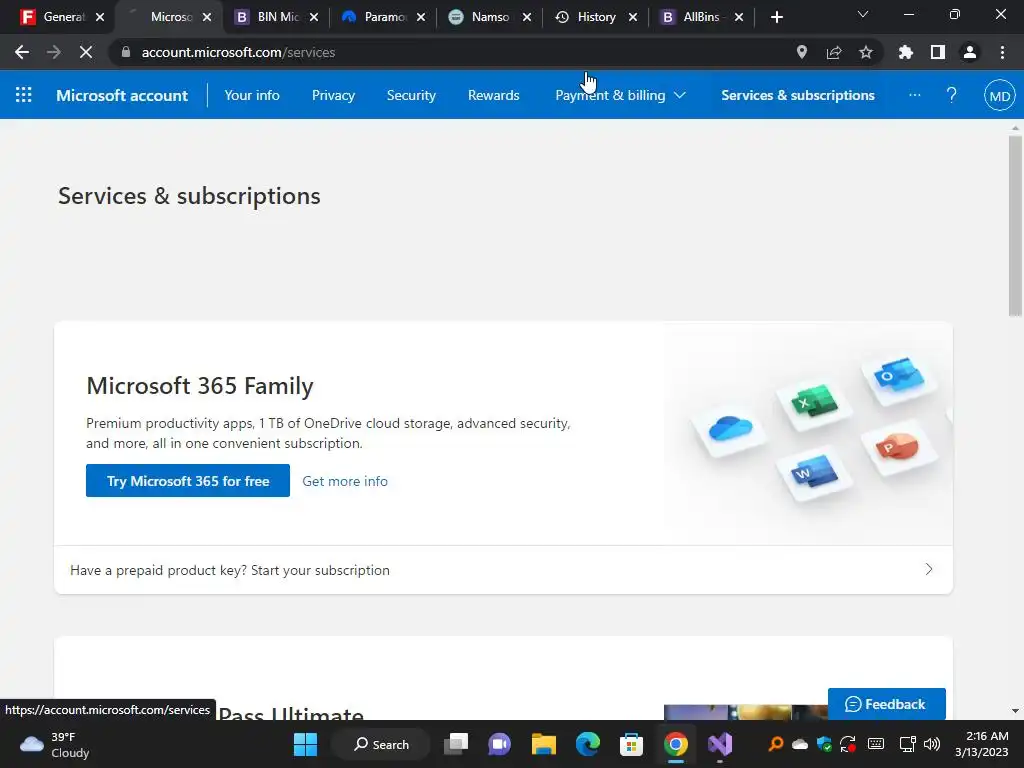The image size is (1024, 768).
Task: Open a new browser tab
Action: click(x=776, y=17)
